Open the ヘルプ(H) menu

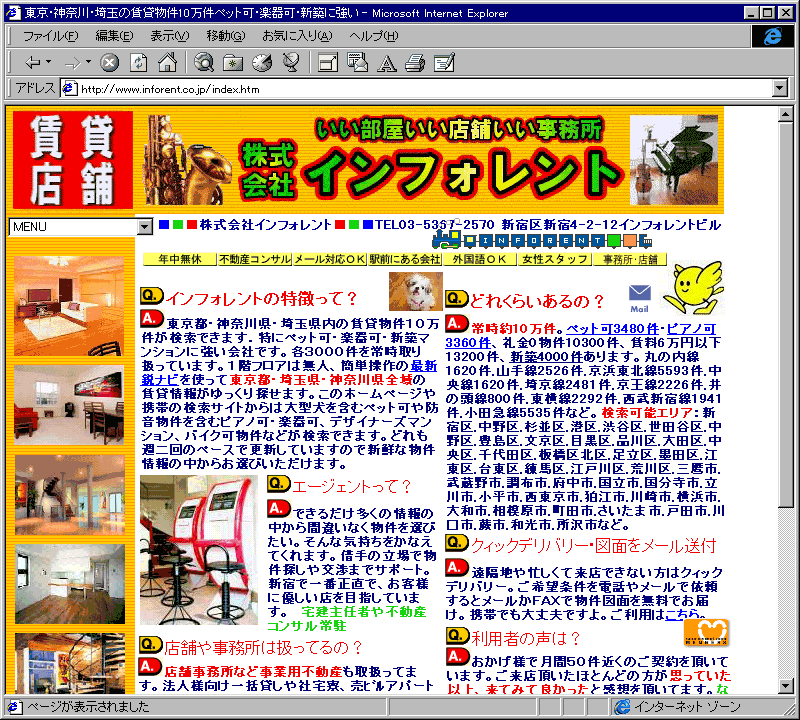point(373,36)
